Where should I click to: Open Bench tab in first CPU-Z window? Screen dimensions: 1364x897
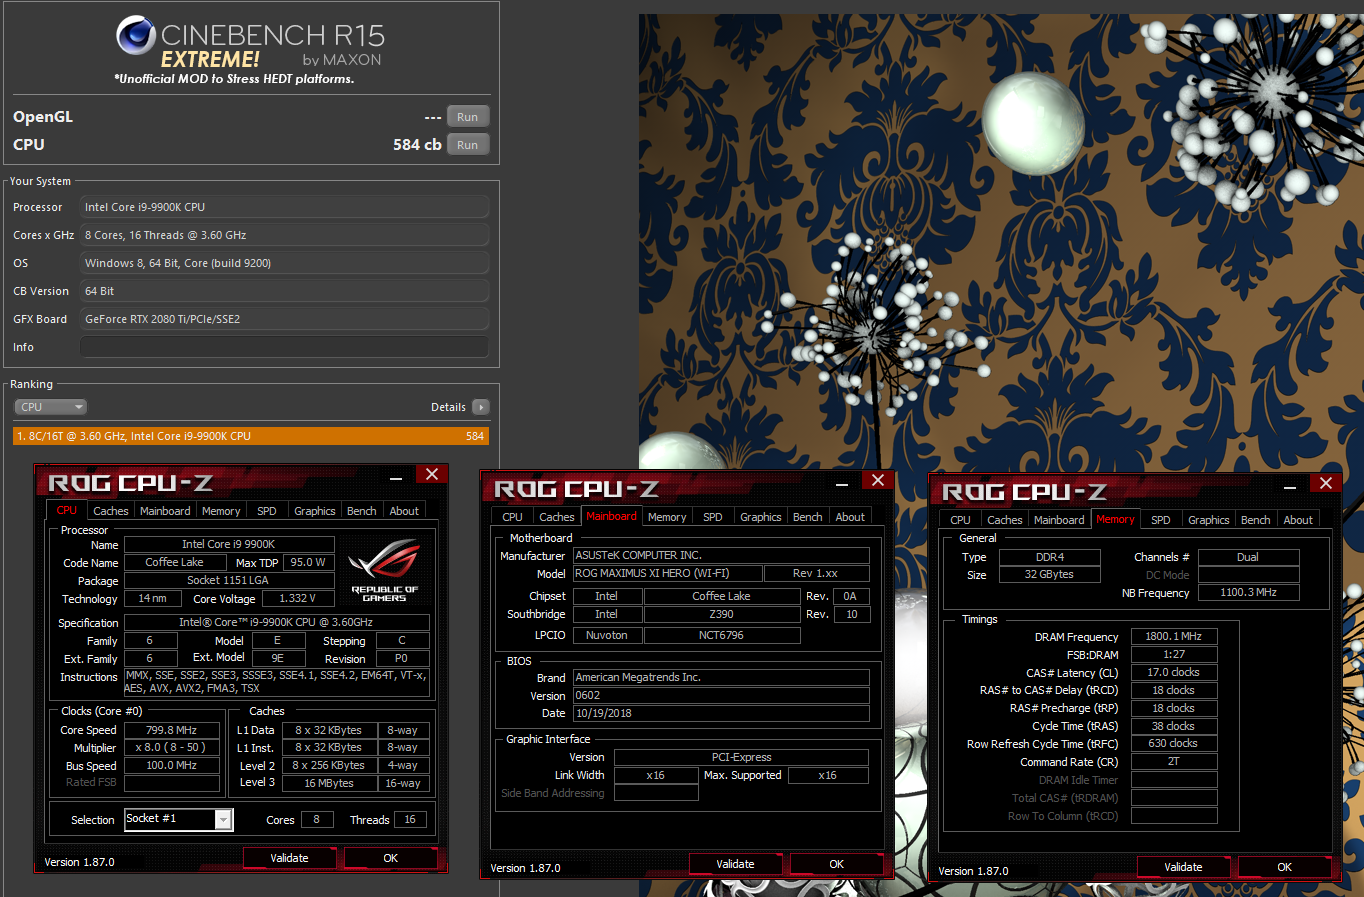(x=362, y=511)
